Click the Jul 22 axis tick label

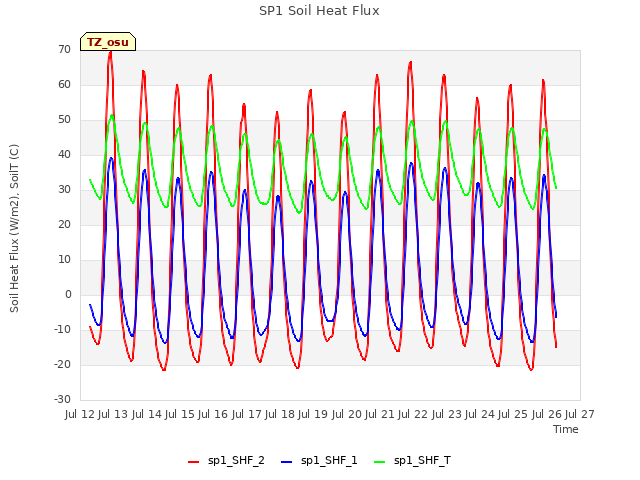coord(413,414)
